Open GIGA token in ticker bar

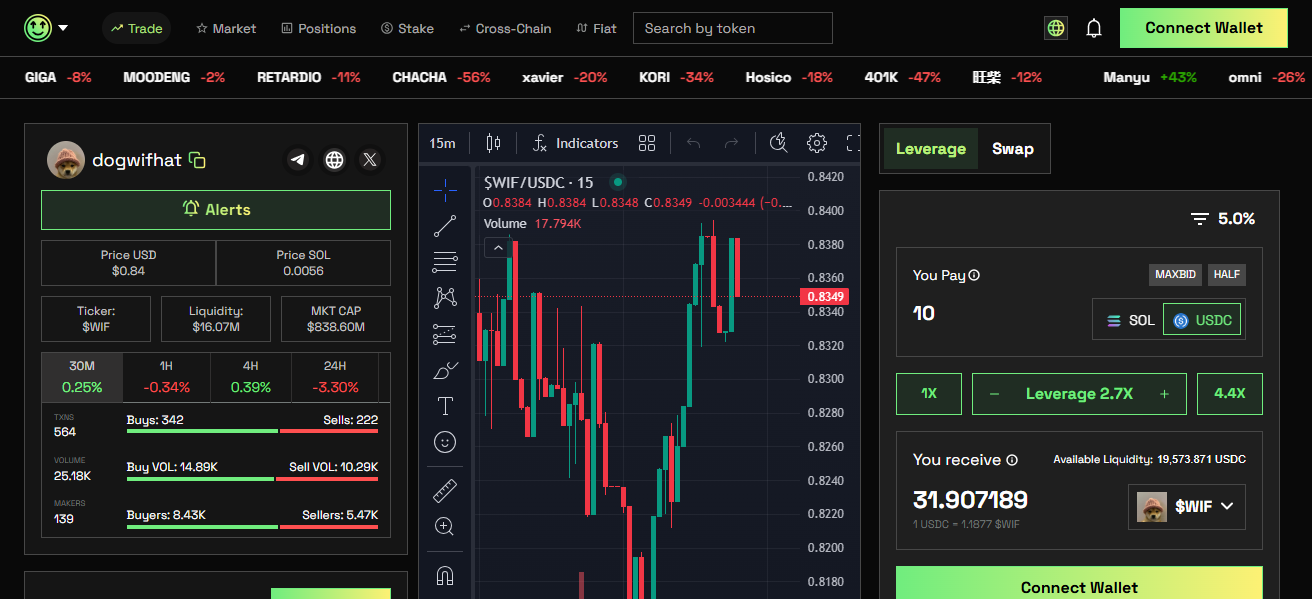click(57, 77)
